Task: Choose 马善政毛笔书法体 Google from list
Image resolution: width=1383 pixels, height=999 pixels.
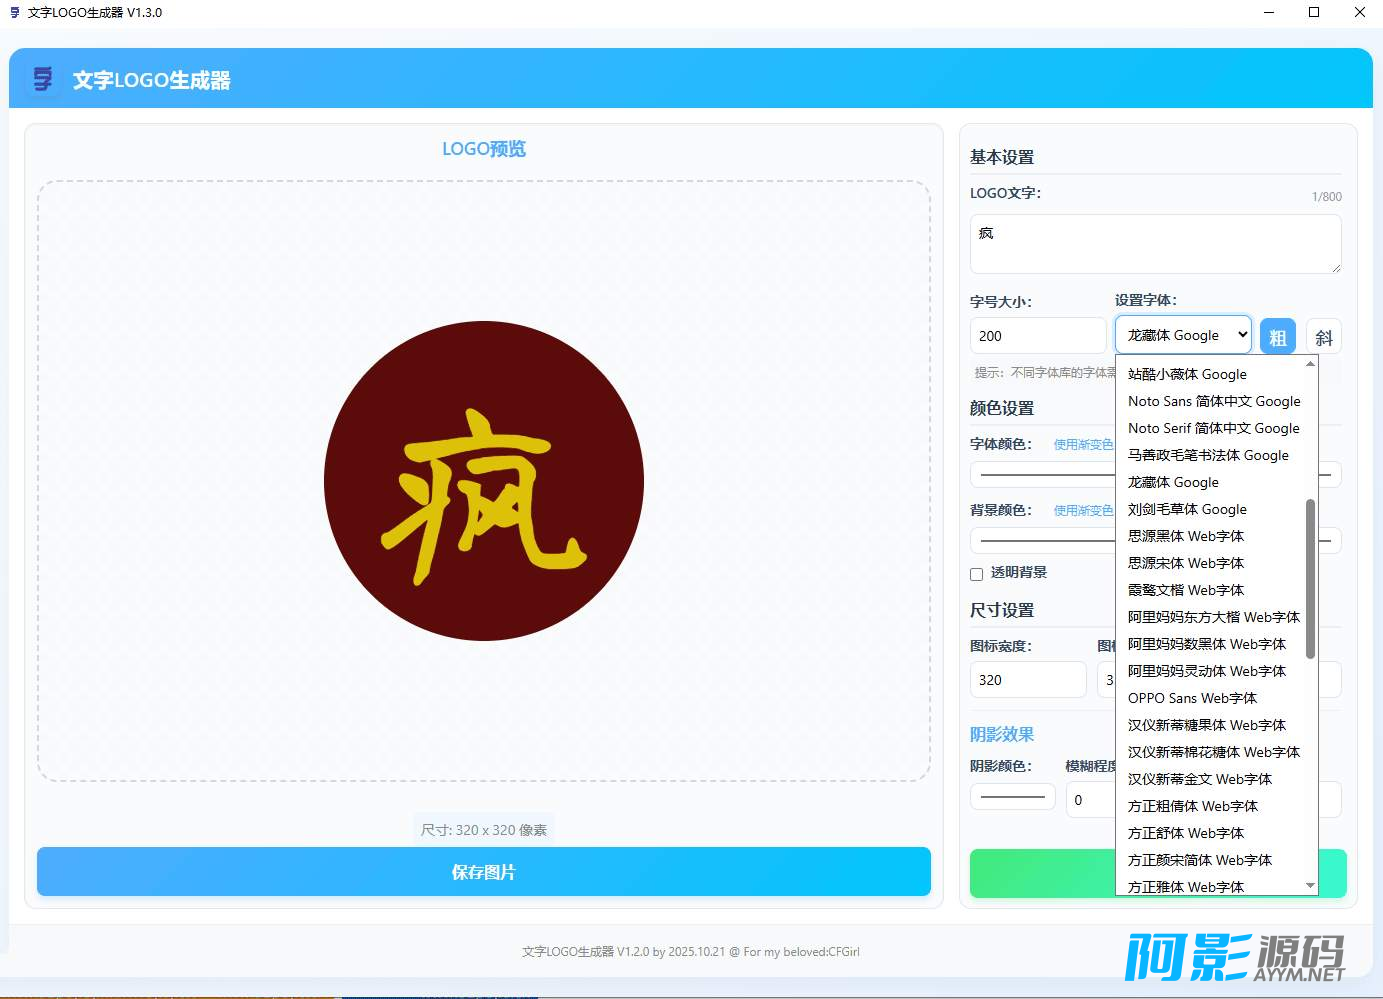Action: pyautogui.click(x=1208, y=455)
